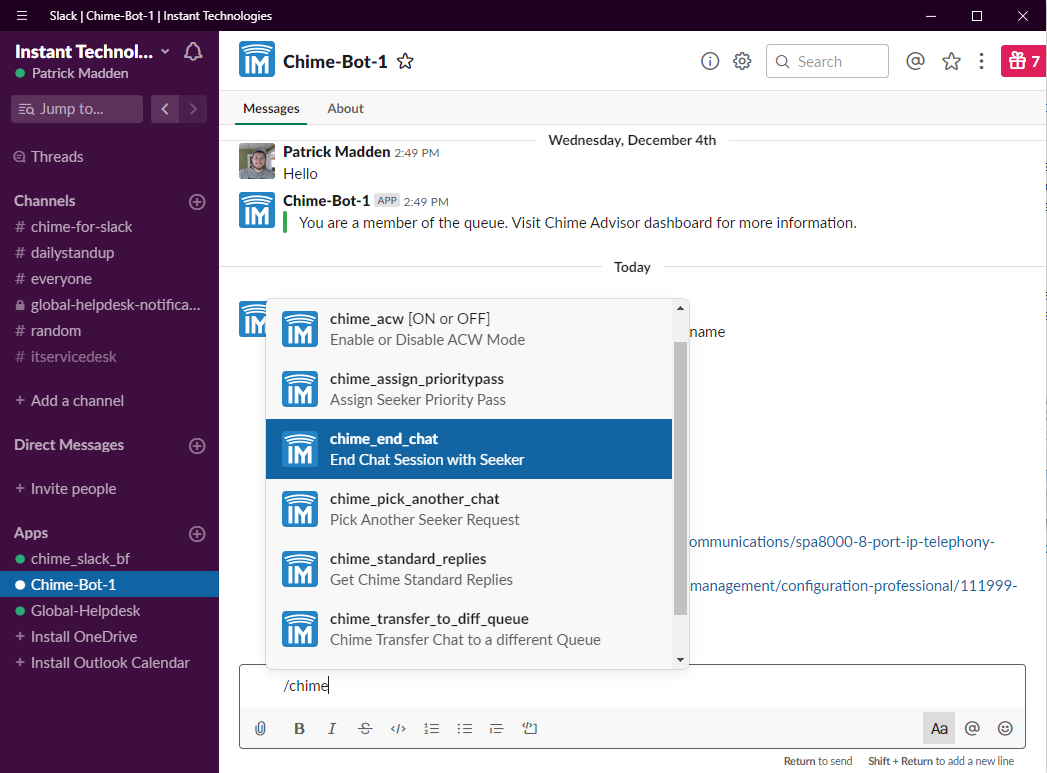Viewport: 1047px width, 773px height.
Task: Open the What's New gift button
Action: tap(1024, 61)
